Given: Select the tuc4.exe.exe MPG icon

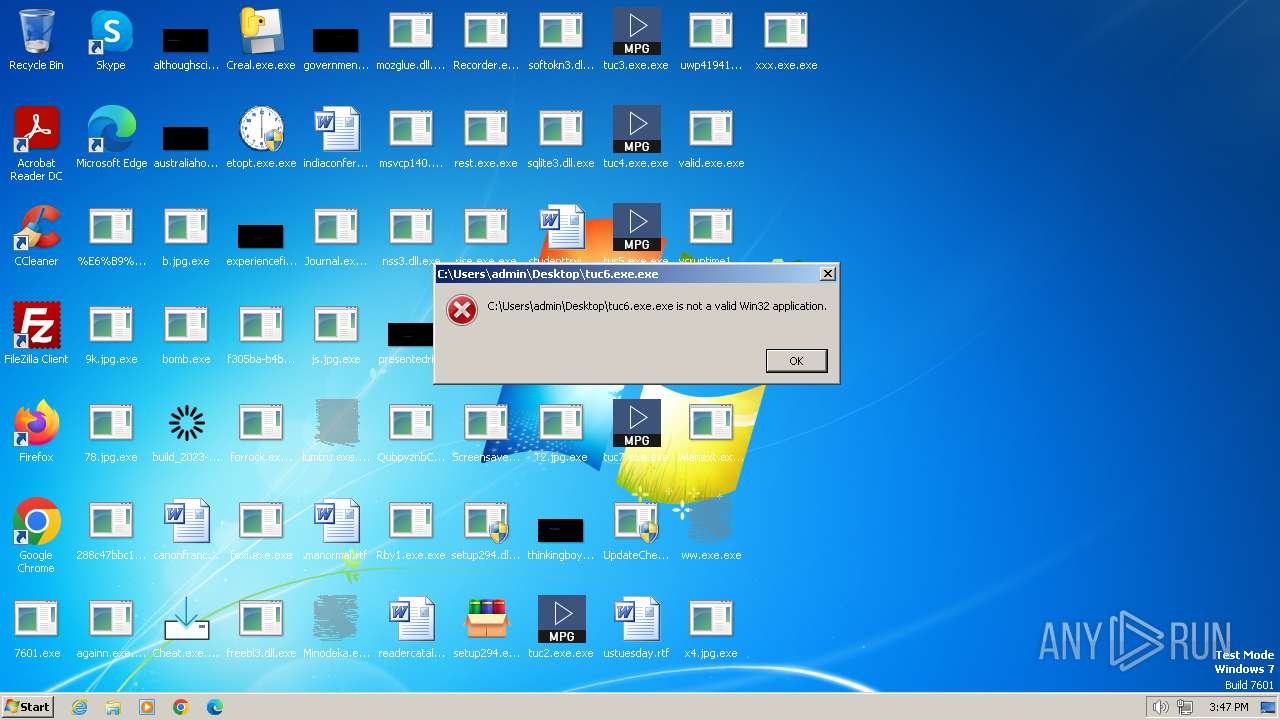Looking at the screenshot, I should [x=636, y=129].
